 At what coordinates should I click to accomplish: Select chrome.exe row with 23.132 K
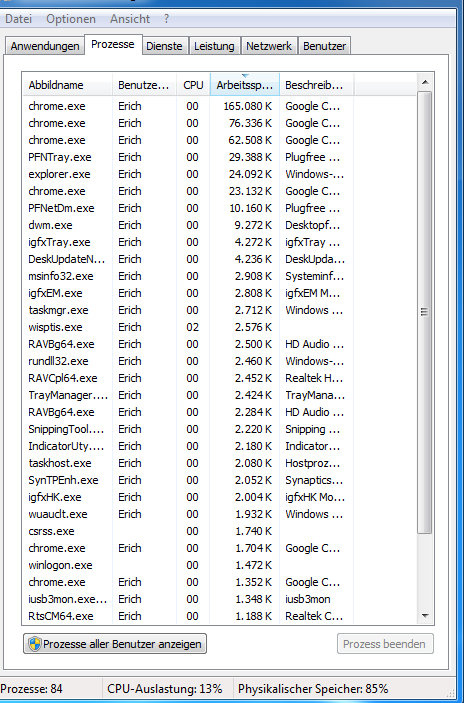[x=219, y=191]
